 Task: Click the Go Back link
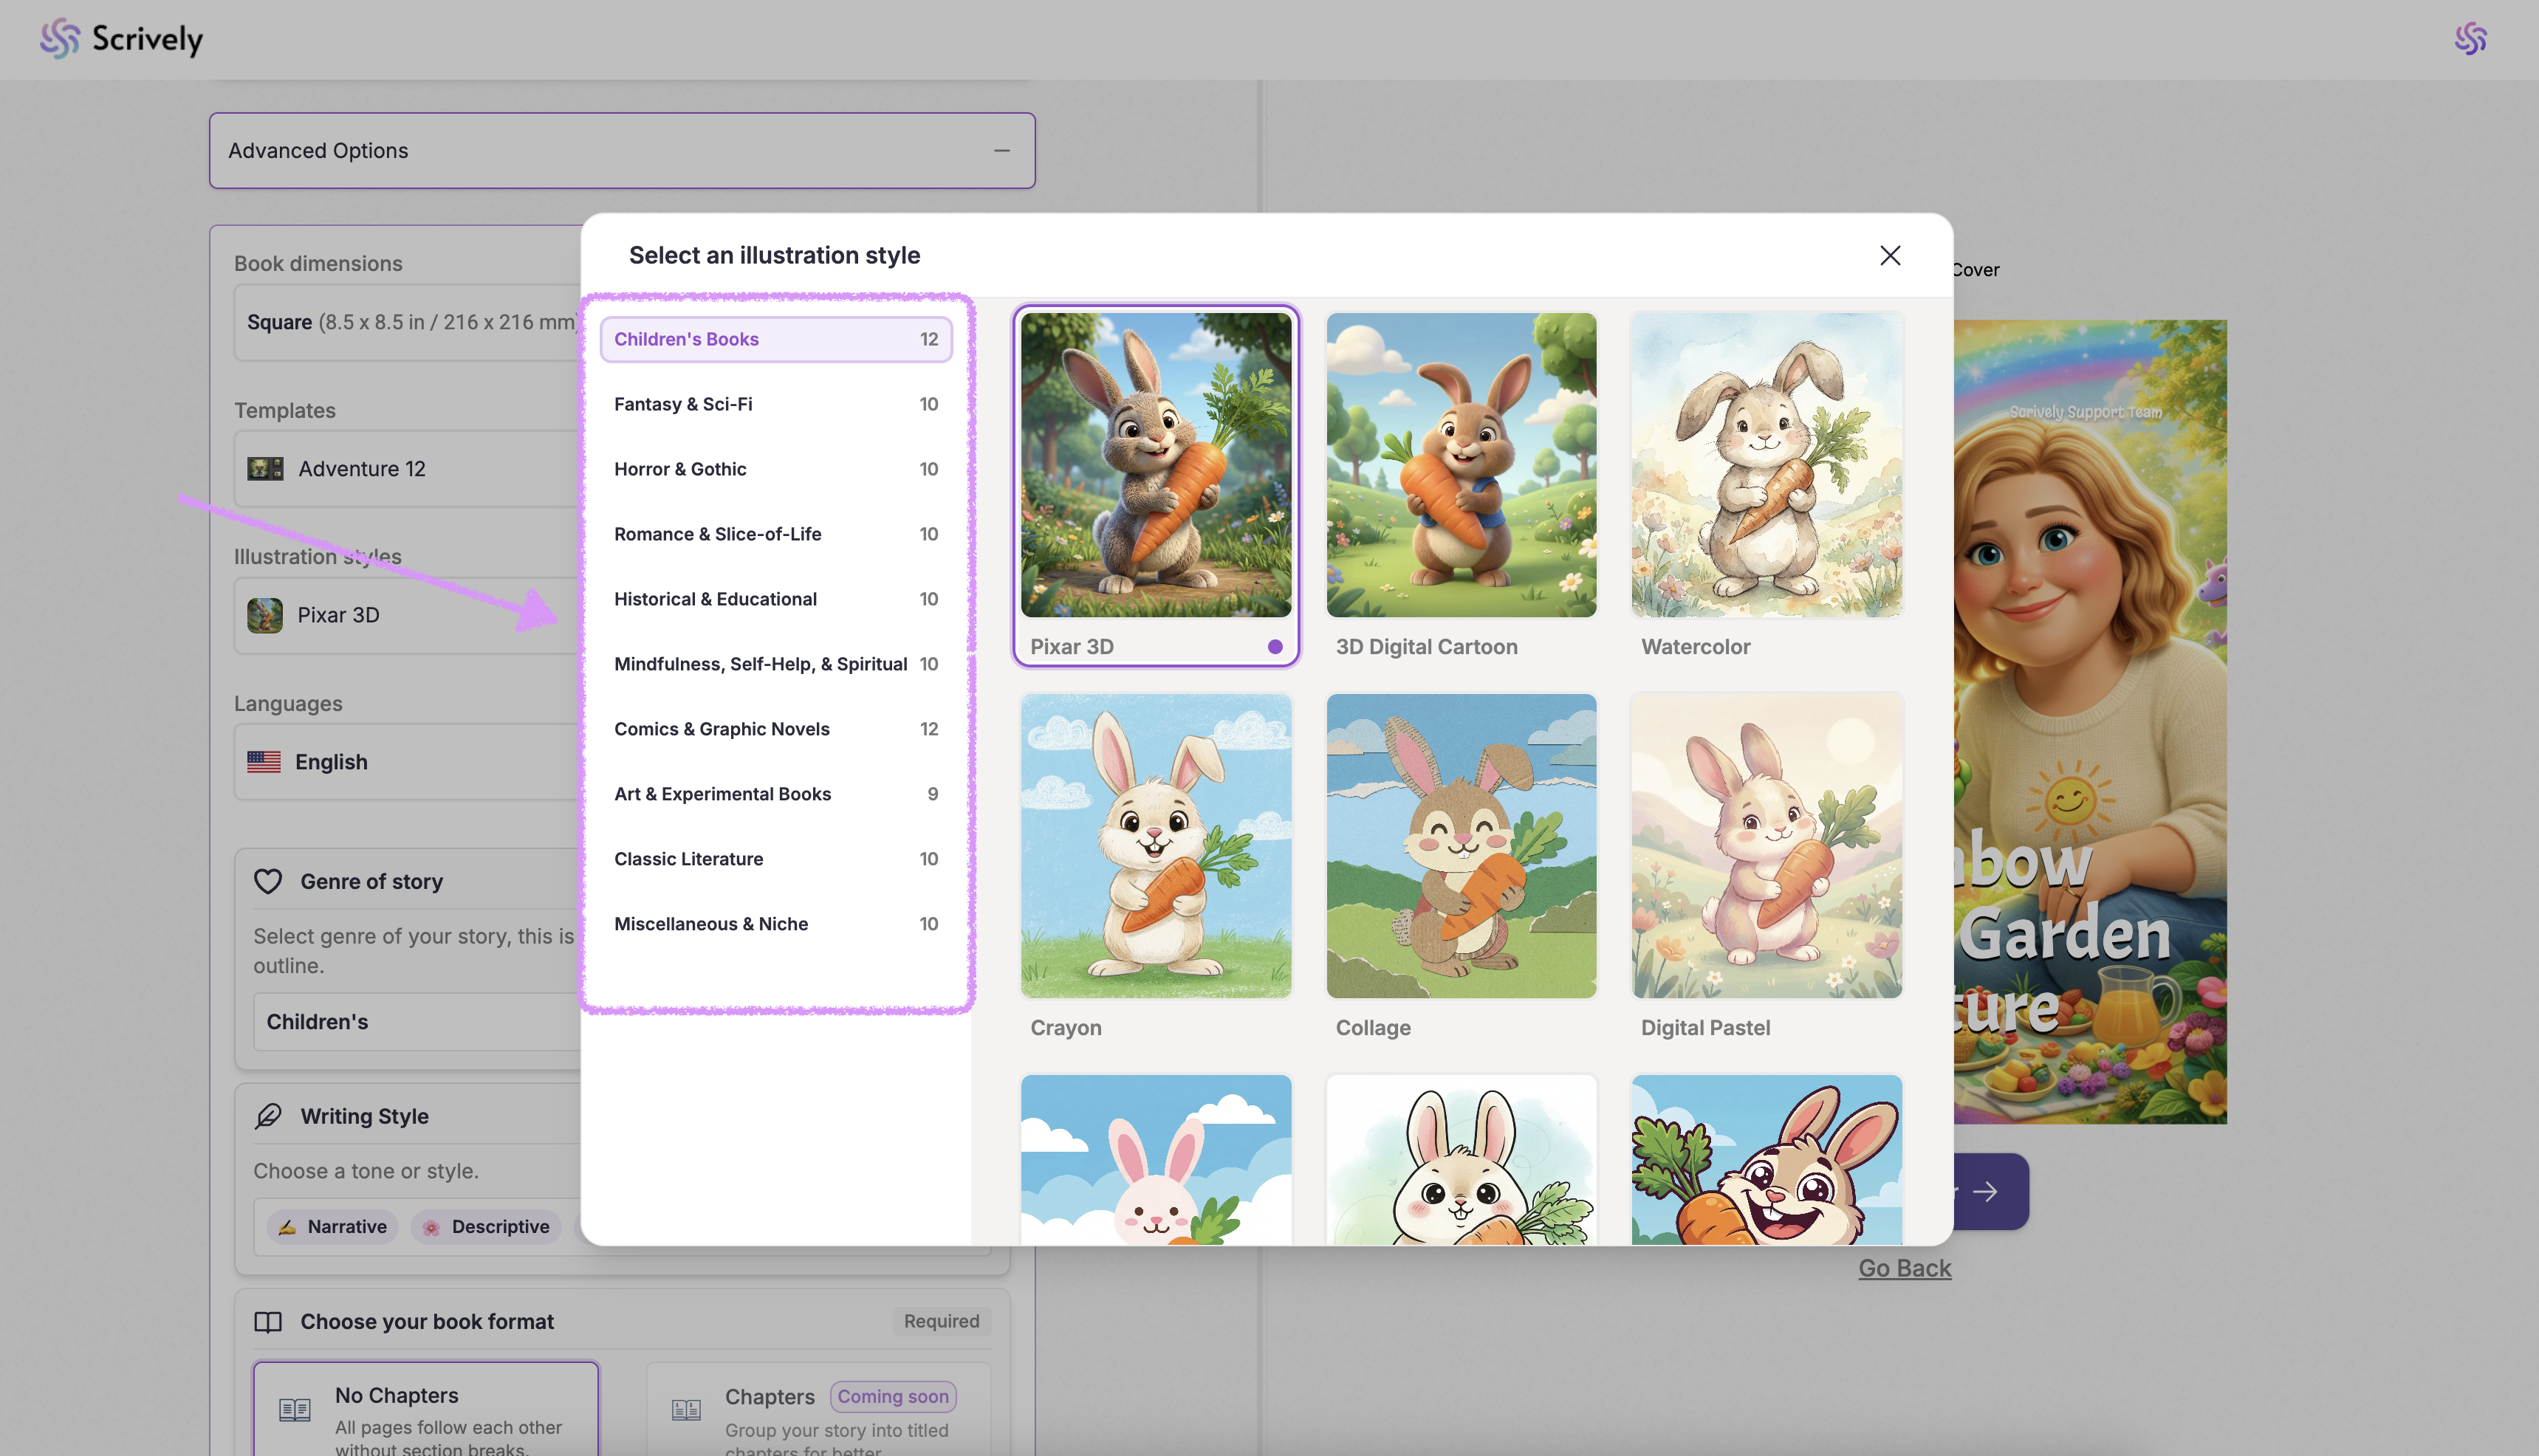[x=1904, y=1268]
